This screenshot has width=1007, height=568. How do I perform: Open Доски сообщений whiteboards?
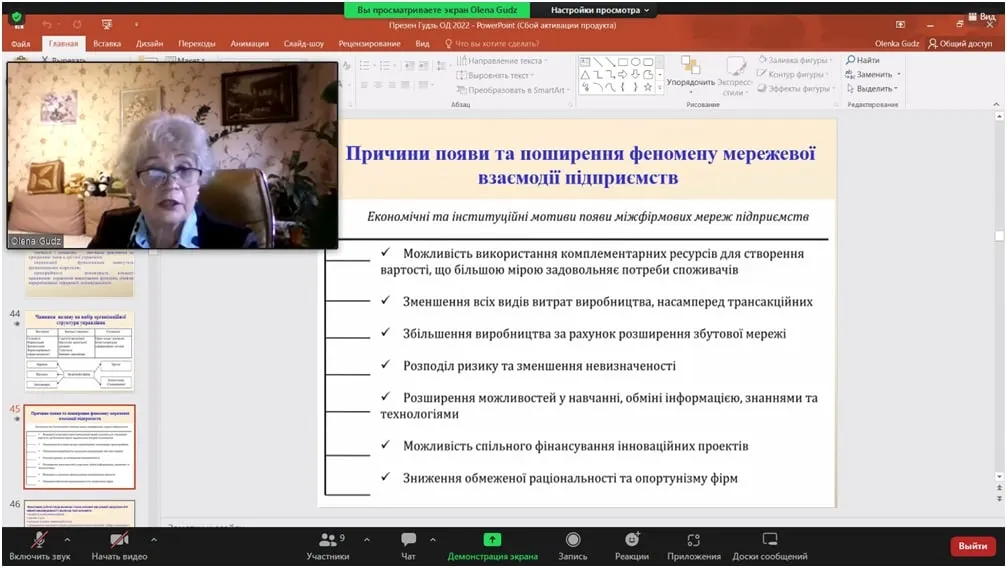click(769, 546)
